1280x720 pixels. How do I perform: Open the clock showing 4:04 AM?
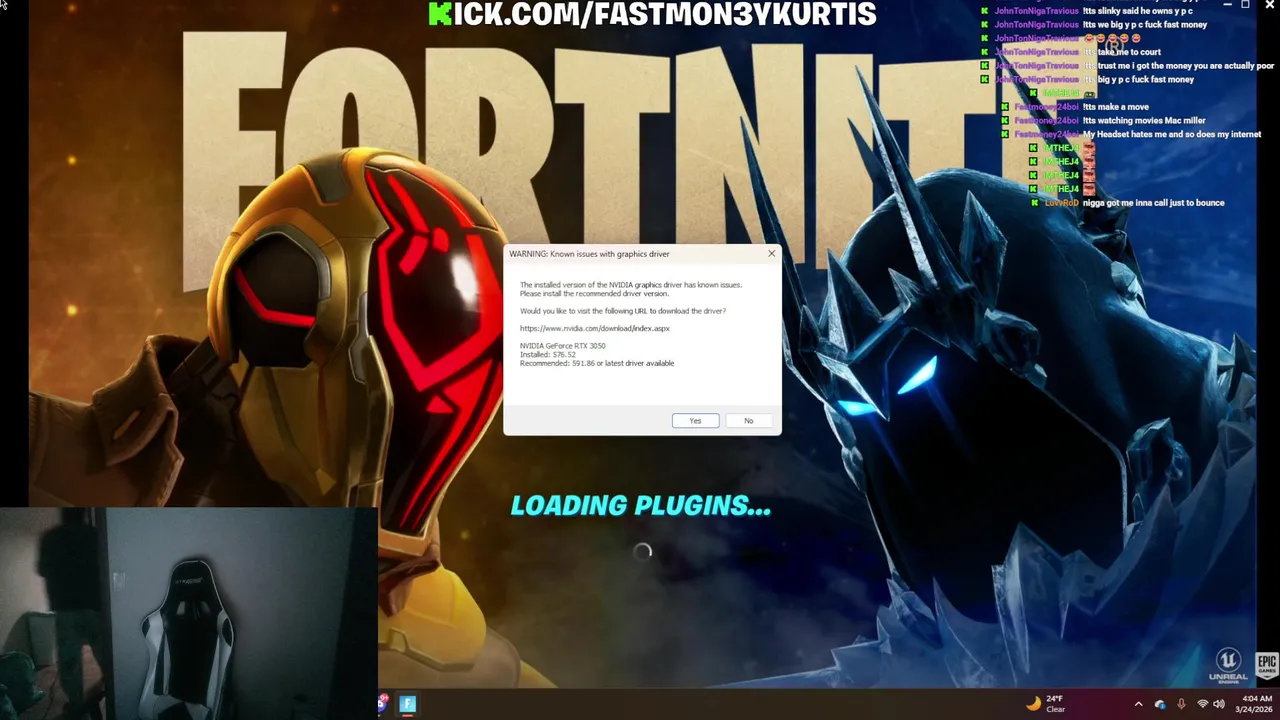1256,704
